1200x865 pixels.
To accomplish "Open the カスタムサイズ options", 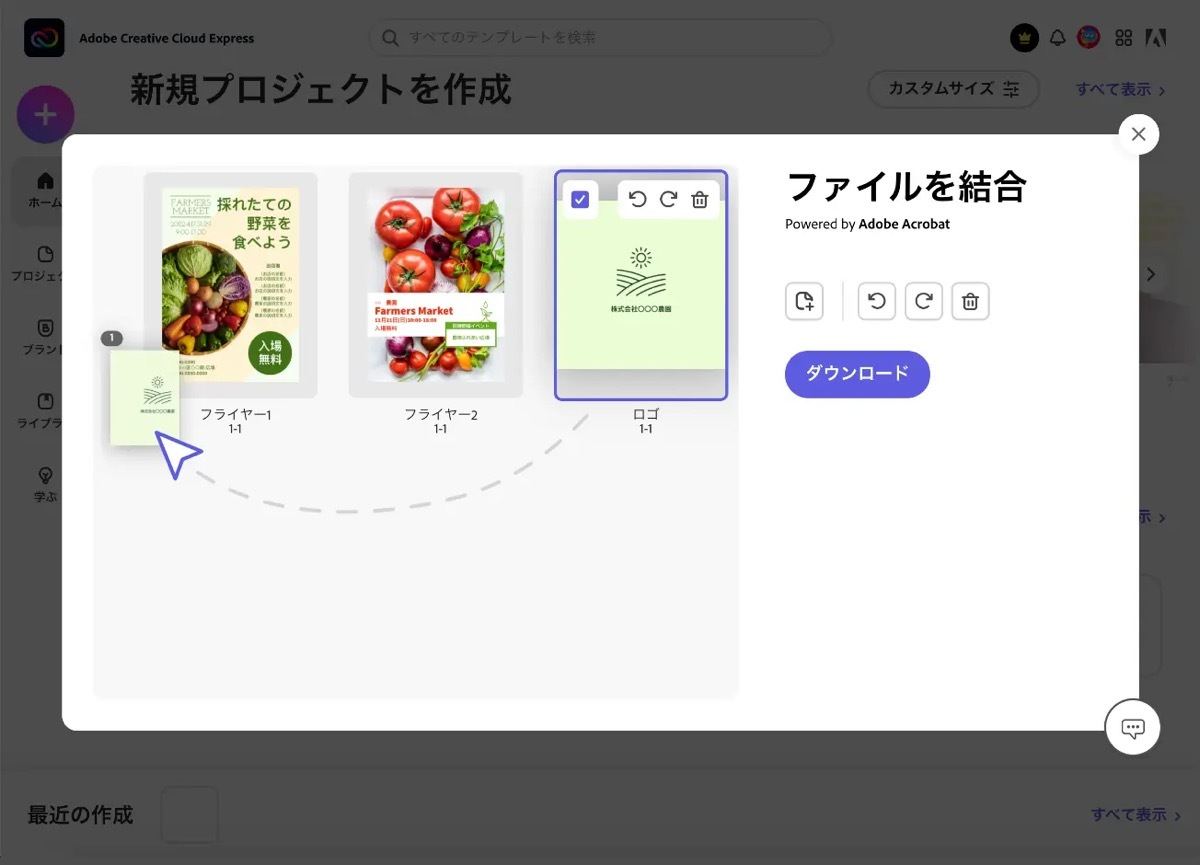I will tap(953, 89).
